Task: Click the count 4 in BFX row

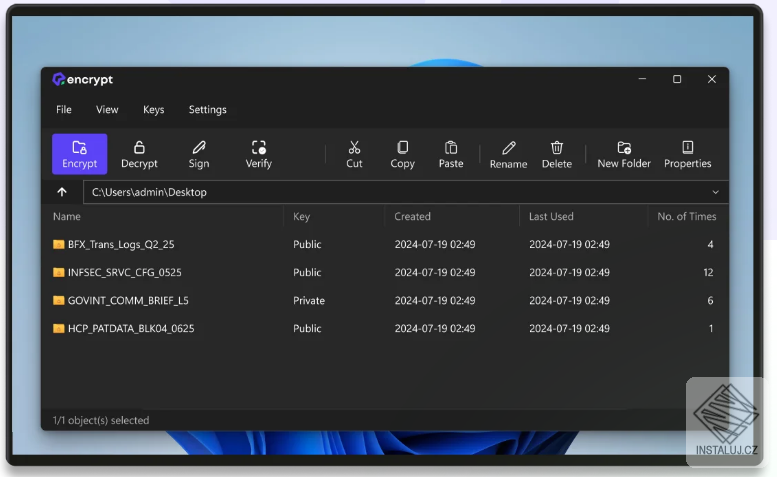Action: pyautogui.click(x=710, y=244)
